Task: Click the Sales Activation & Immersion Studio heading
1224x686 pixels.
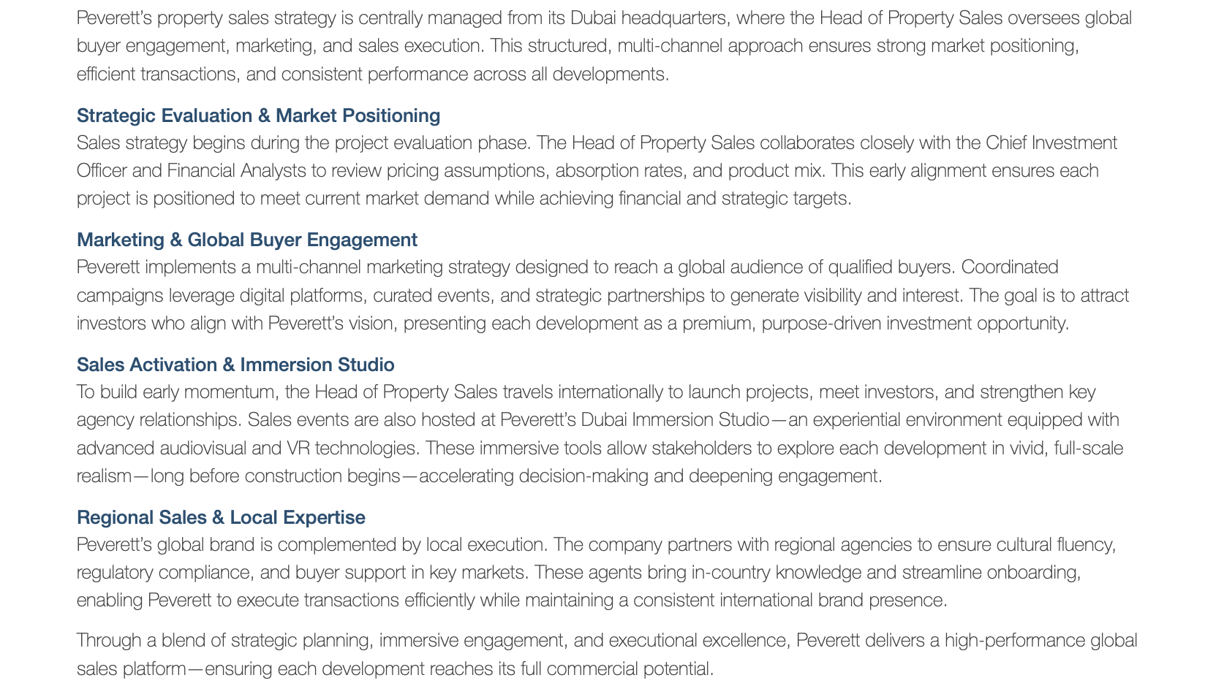Action: coord(235,365)
